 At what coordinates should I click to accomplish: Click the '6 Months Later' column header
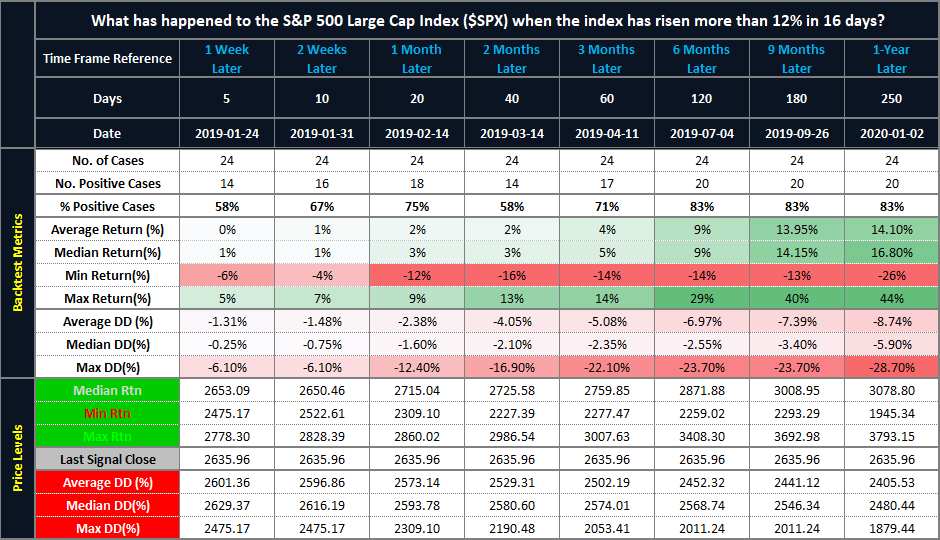[701, 59]
